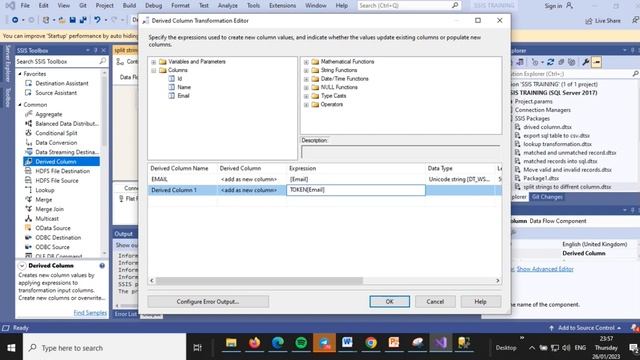Expand Variables and Parameters folder

click(x=153, y=62)
